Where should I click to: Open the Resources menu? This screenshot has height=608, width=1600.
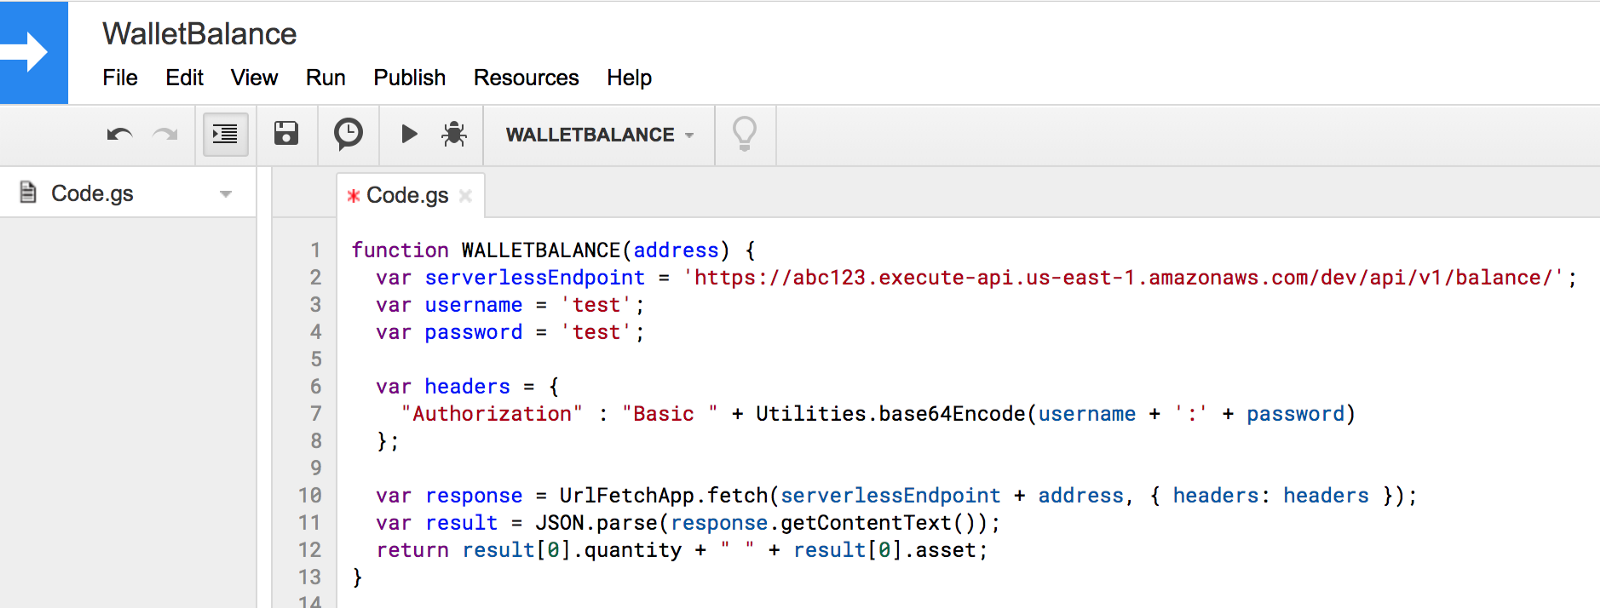(x=526, y=78)
